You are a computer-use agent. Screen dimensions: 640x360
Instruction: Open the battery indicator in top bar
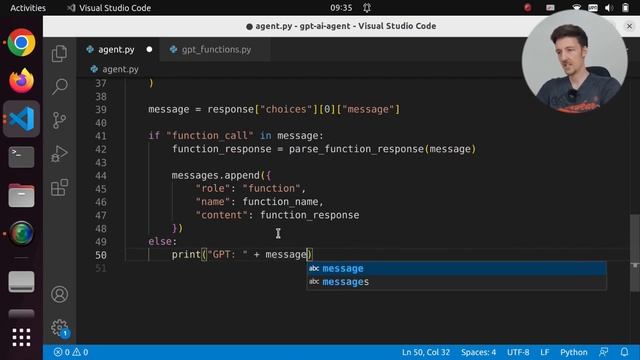click(x=625, y=8)
